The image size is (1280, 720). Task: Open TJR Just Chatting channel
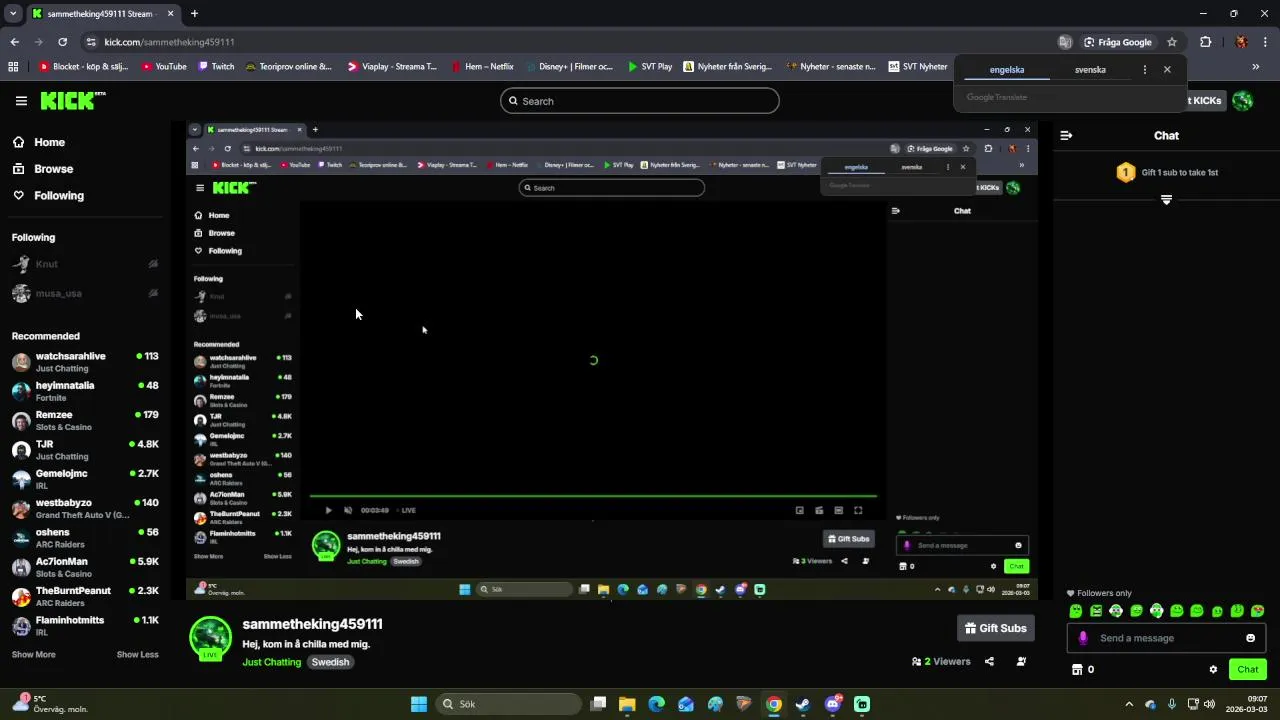[85, 450]
